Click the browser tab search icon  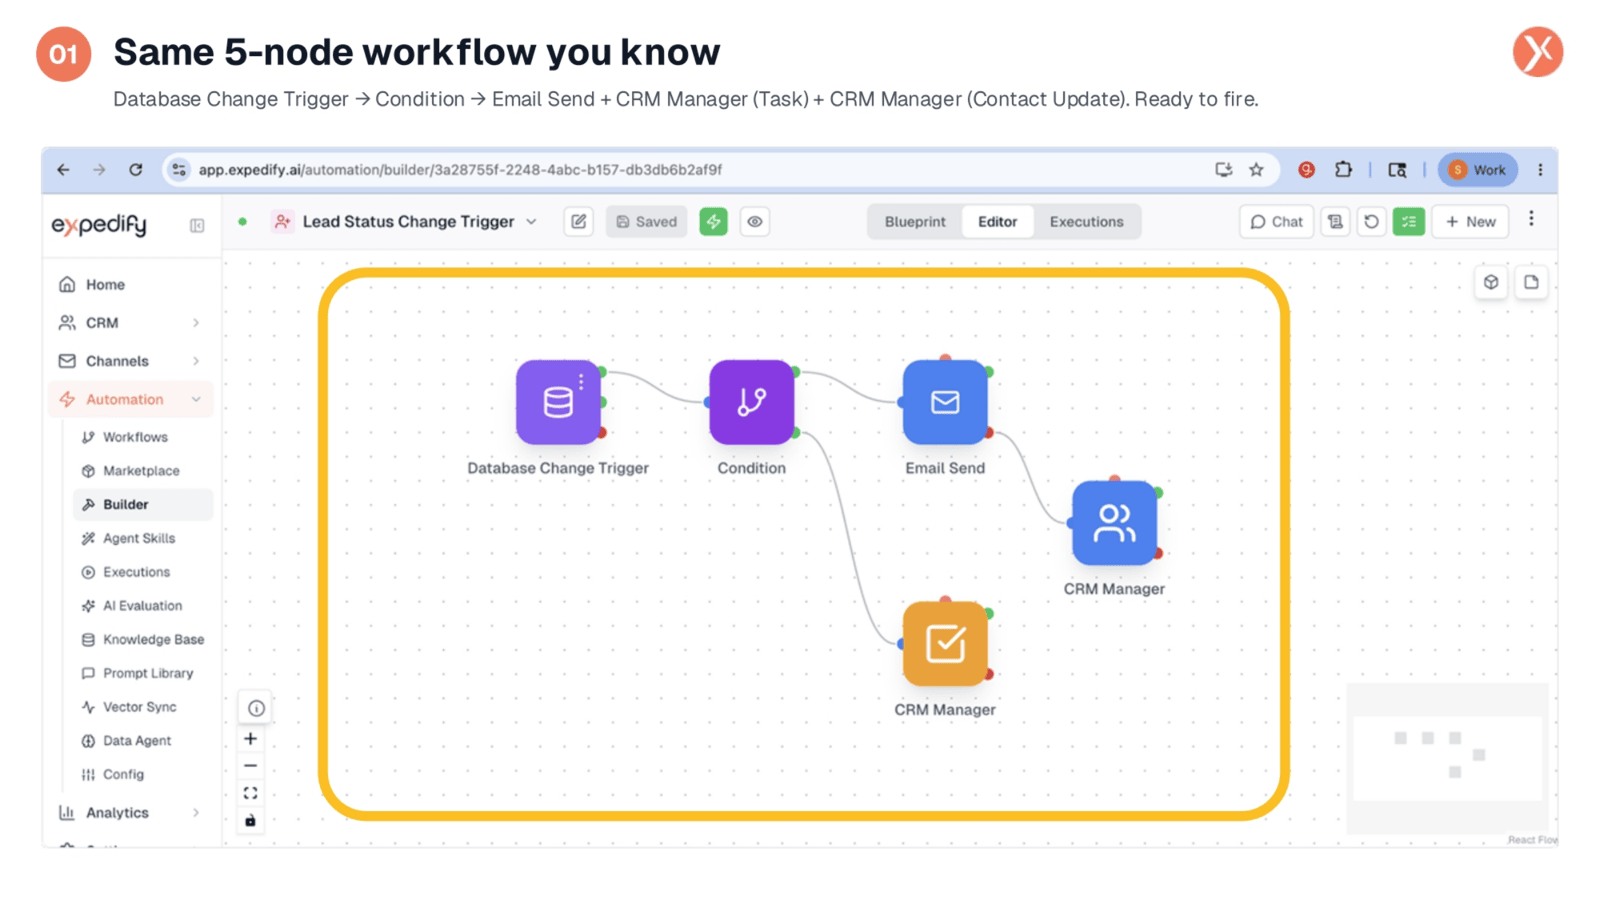pyautogui.click(x=1397, y=170)
